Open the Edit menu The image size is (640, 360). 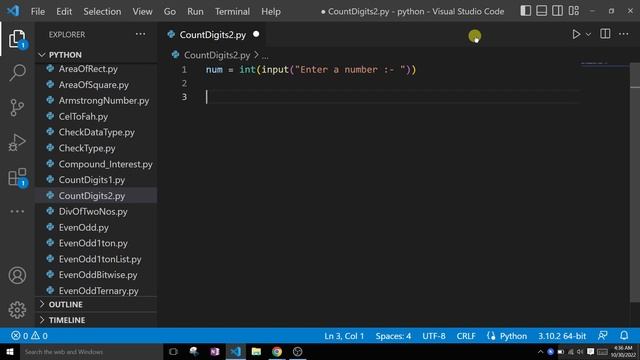click(x=64, y=11)
